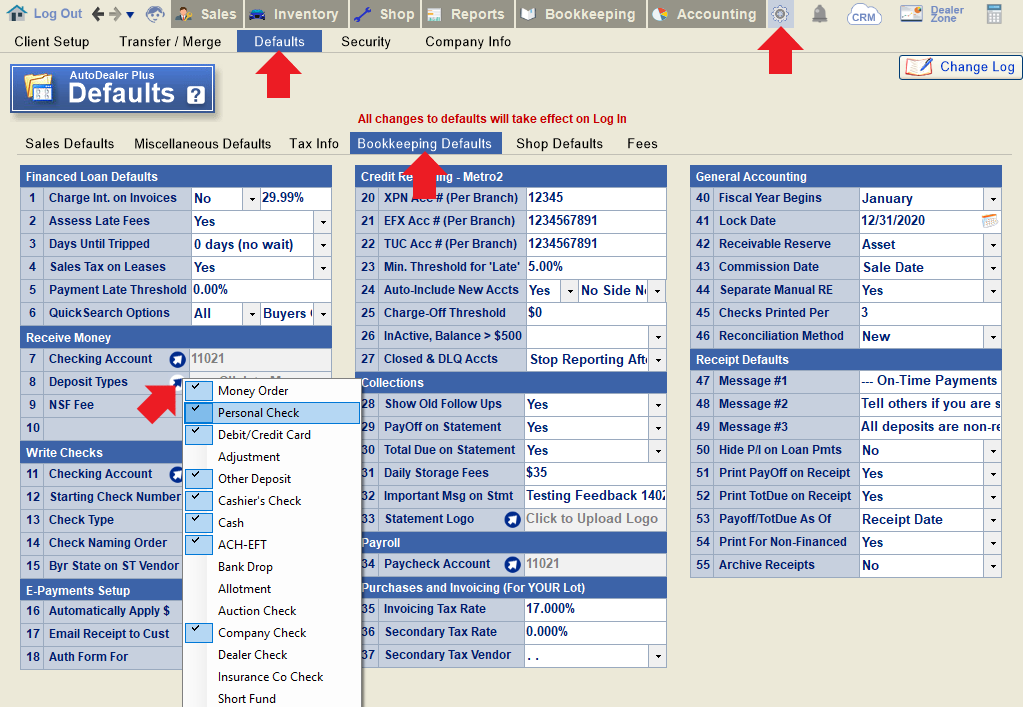This screenshot has height=707, width=1023.
Task: Click the user face icon in top bar
Action: (155, 14)
